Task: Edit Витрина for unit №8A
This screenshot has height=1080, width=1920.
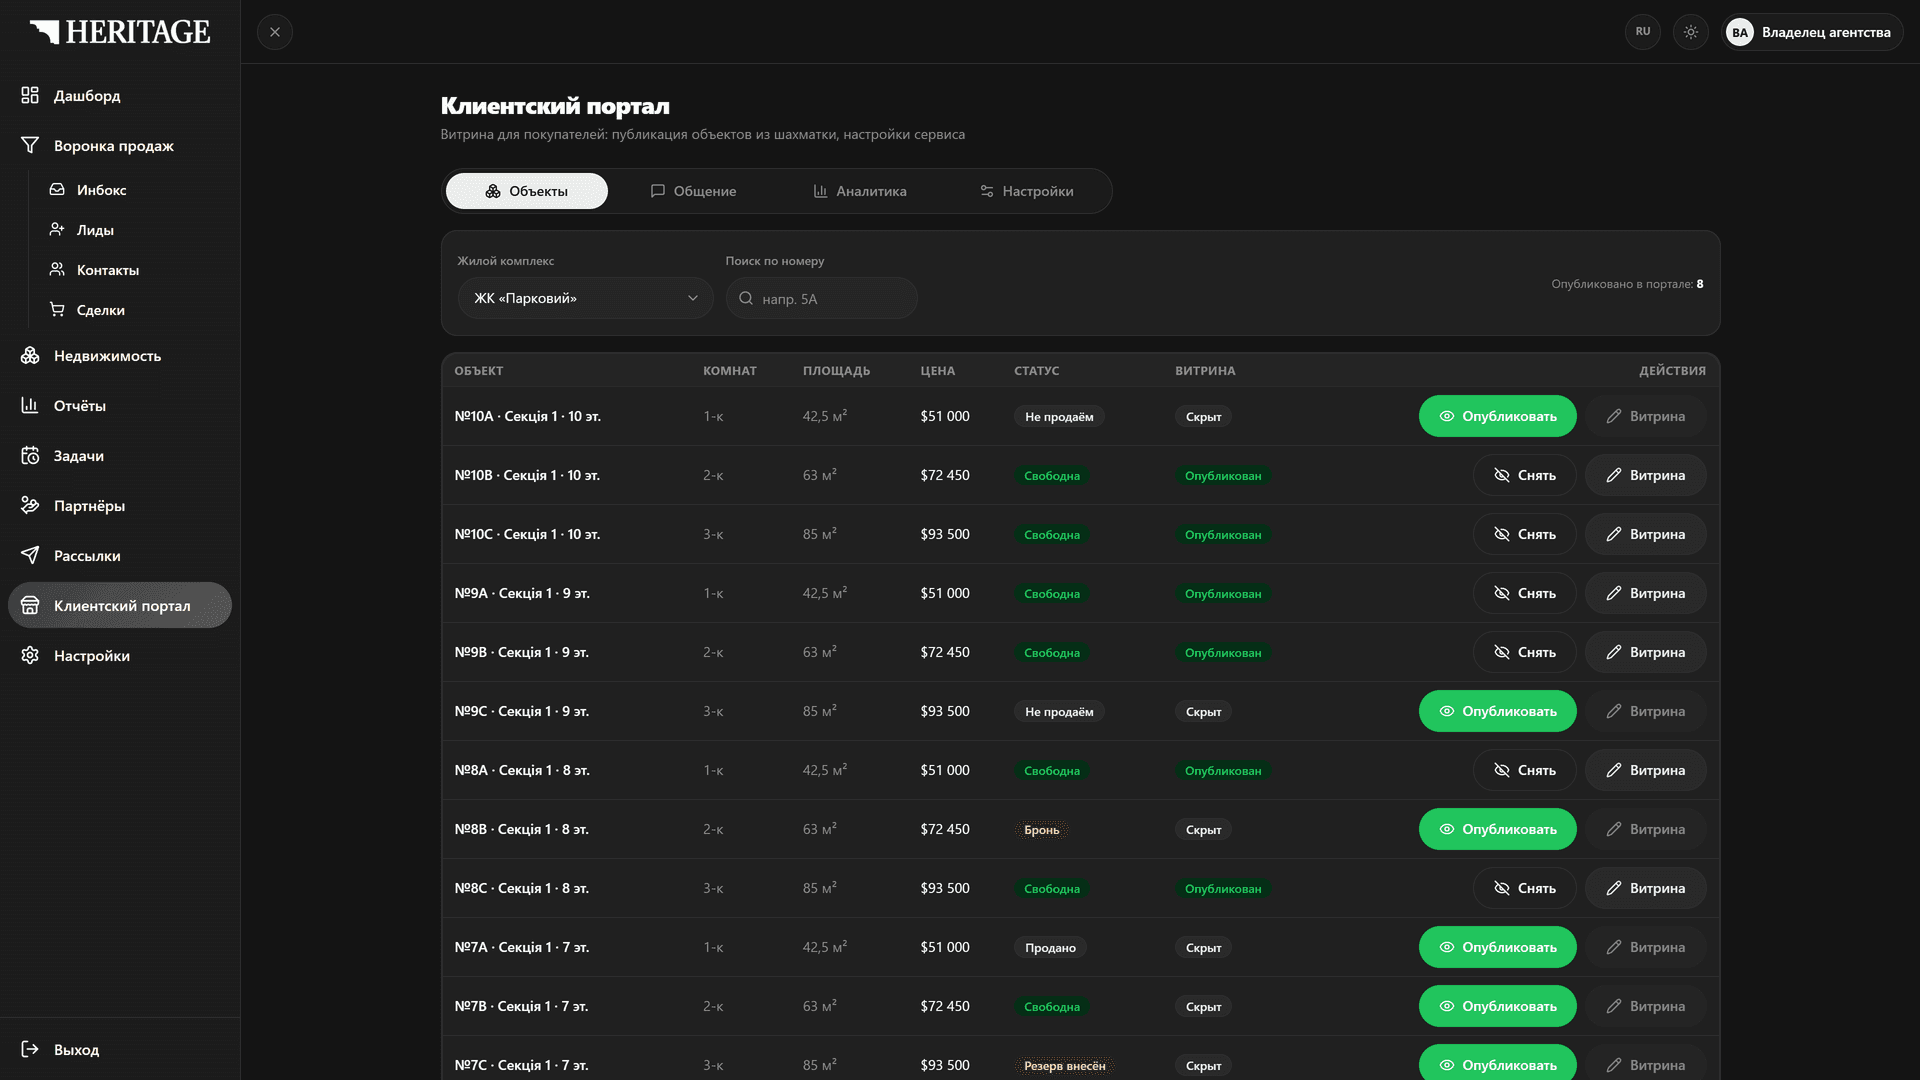Action: point(1646,770)
